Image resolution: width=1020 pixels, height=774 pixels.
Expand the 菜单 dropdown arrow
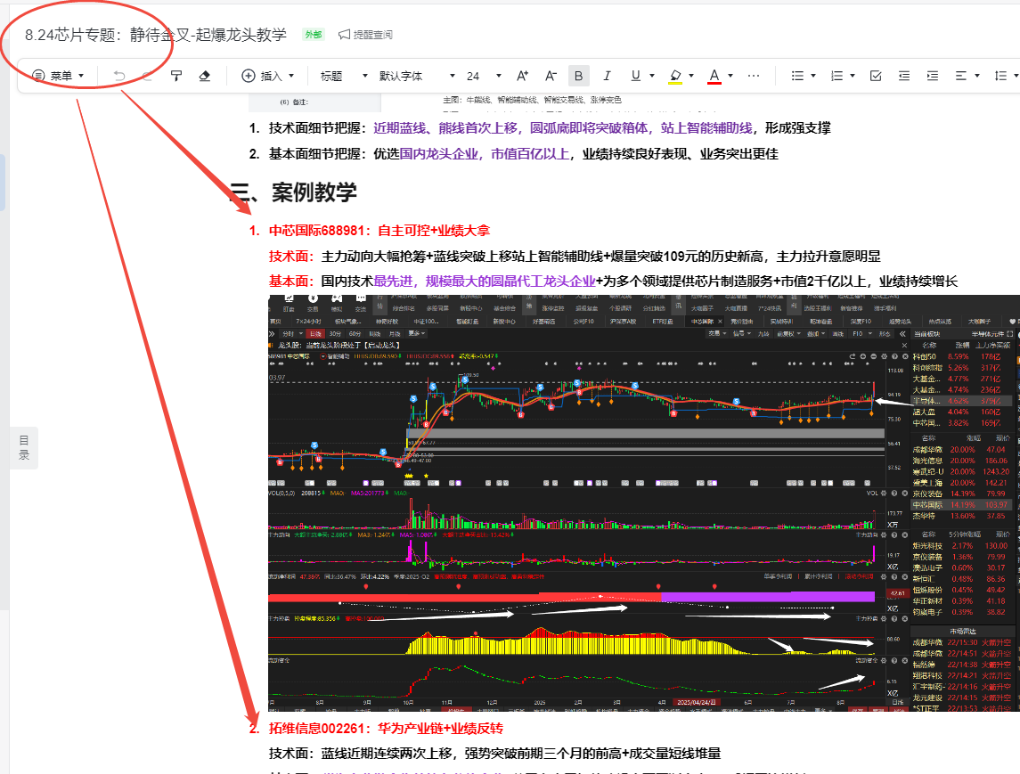[81, 76]
